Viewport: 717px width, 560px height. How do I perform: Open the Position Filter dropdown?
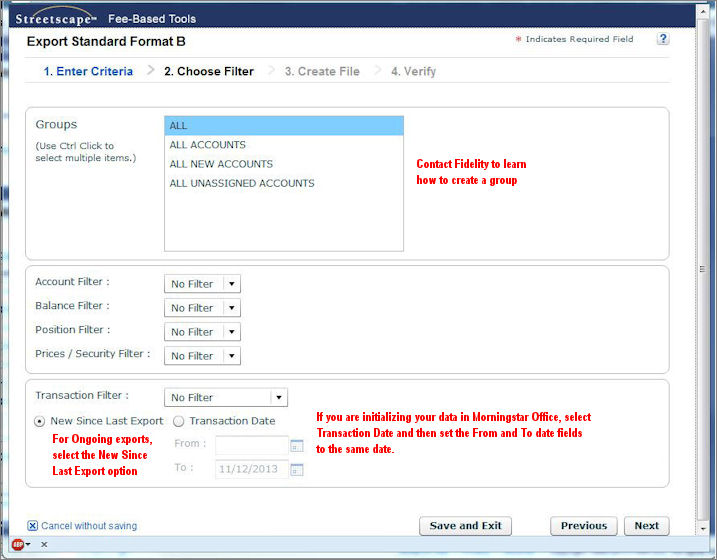click(231, 332)
